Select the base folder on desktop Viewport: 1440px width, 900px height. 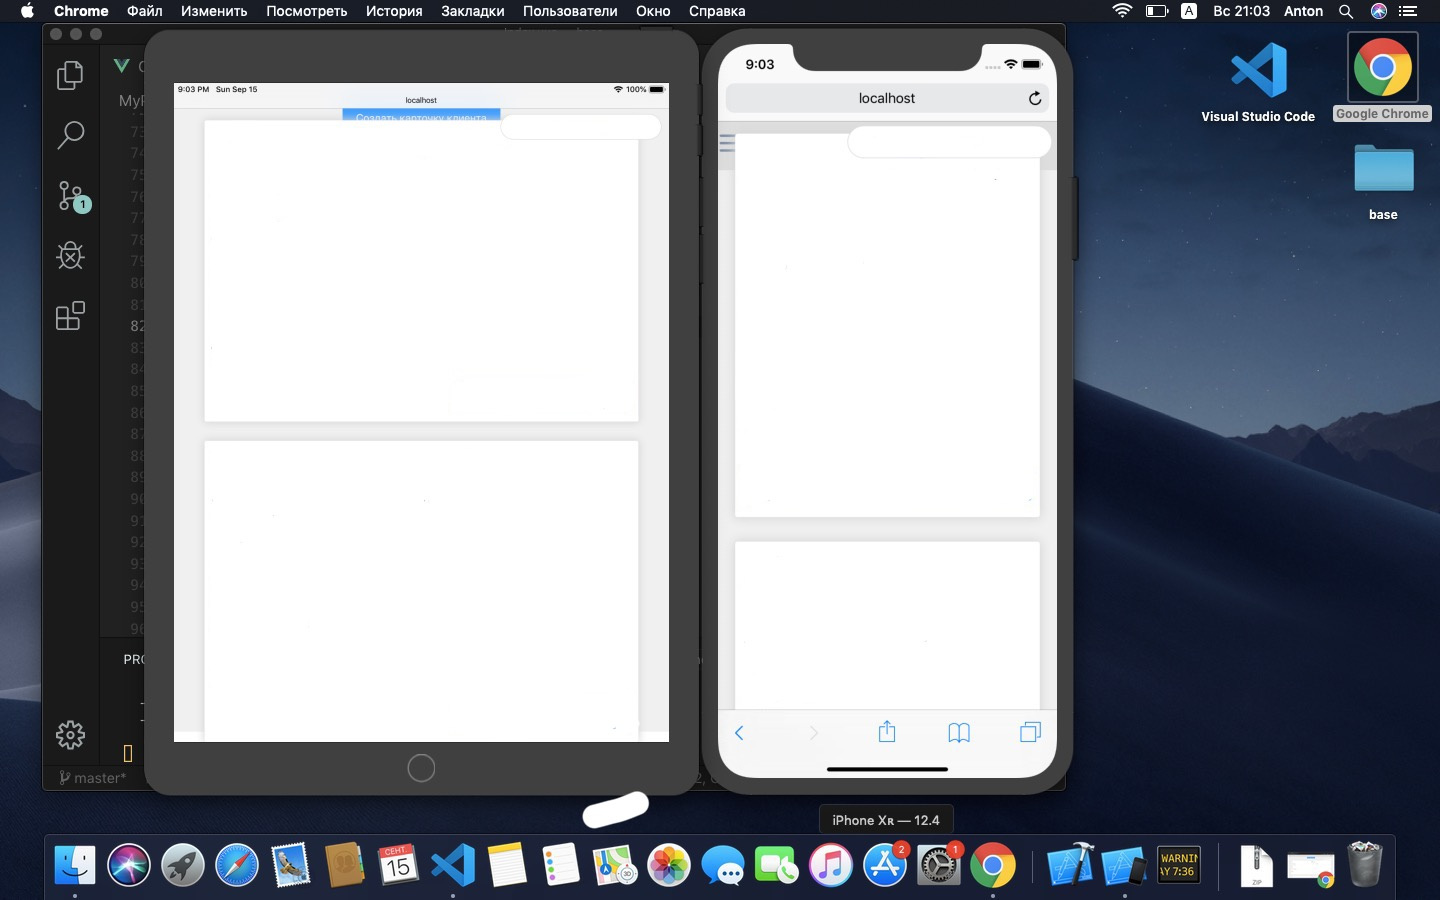click(x=1383, y=181)
